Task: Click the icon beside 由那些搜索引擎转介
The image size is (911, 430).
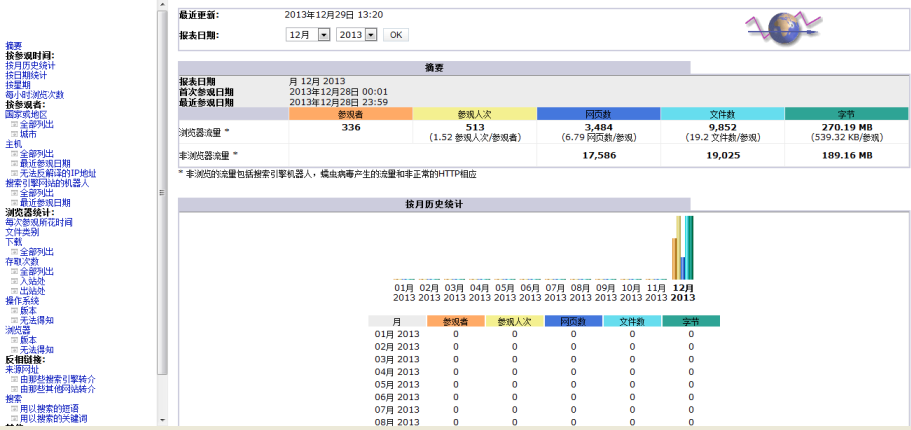Action: [x=14, y=380]
